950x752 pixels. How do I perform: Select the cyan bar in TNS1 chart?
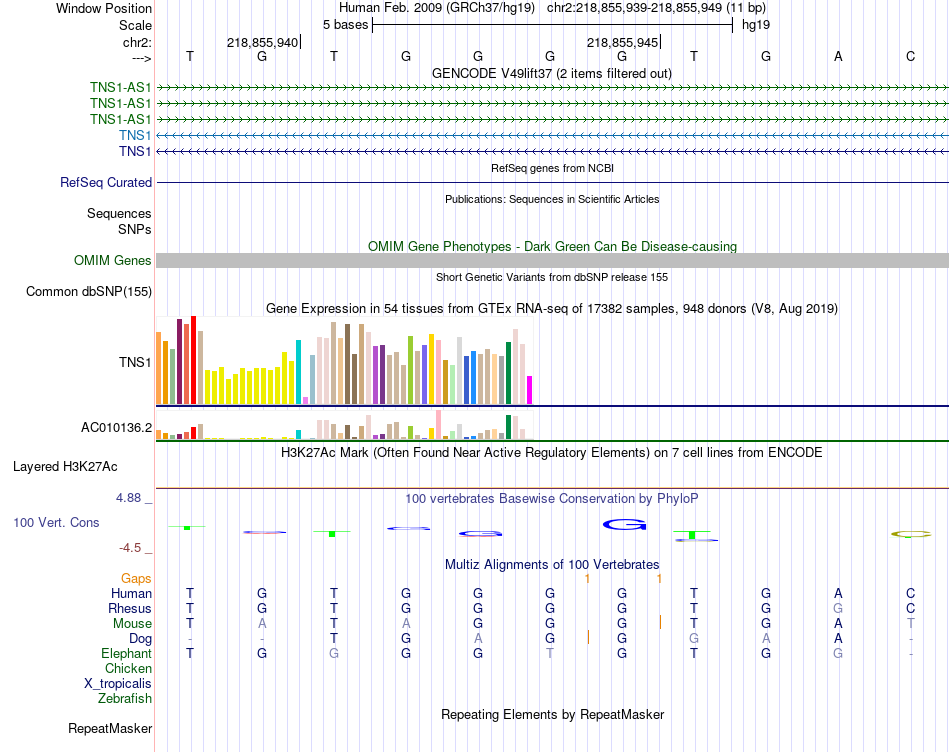point(298,372)
